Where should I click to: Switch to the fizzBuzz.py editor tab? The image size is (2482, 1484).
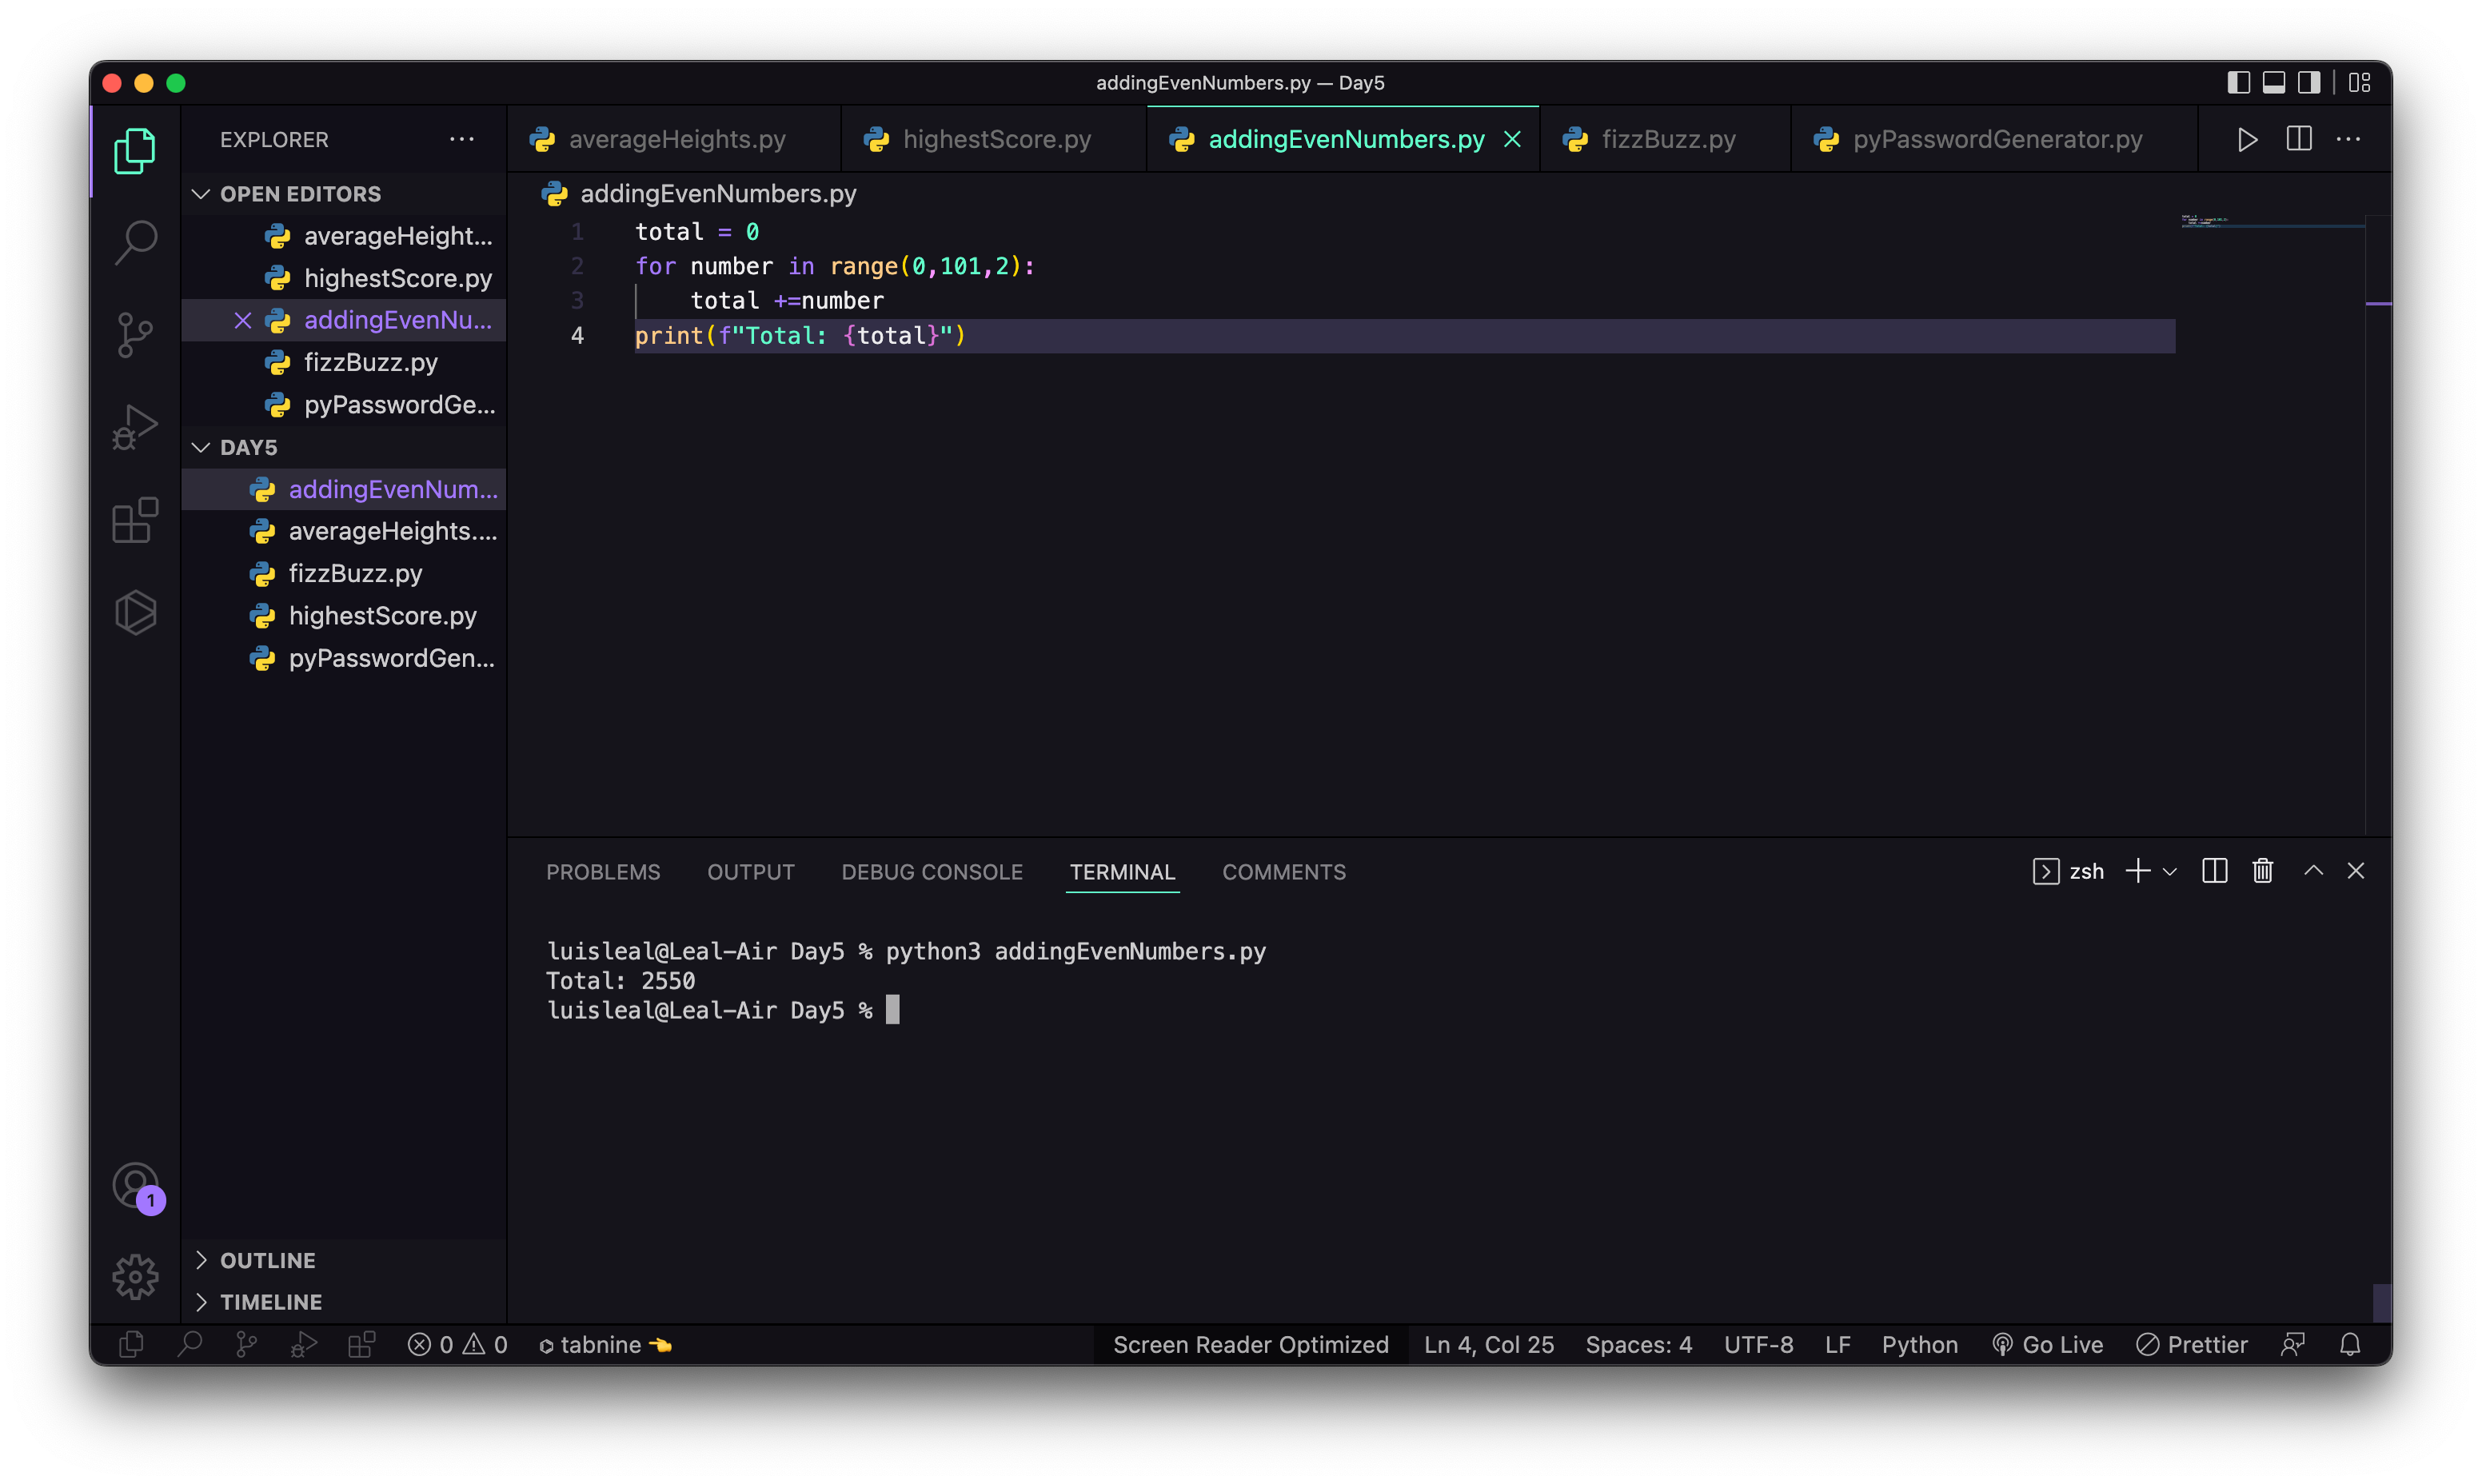click(1667, 140)
